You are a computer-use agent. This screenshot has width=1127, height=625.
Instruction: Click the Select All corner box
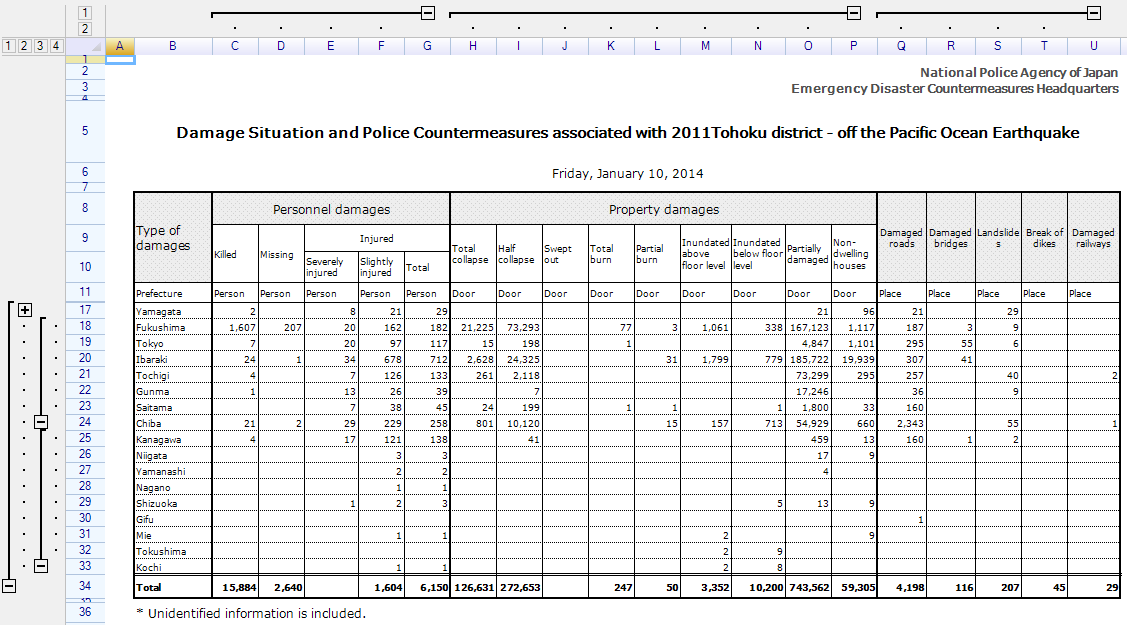click(85, 45)
